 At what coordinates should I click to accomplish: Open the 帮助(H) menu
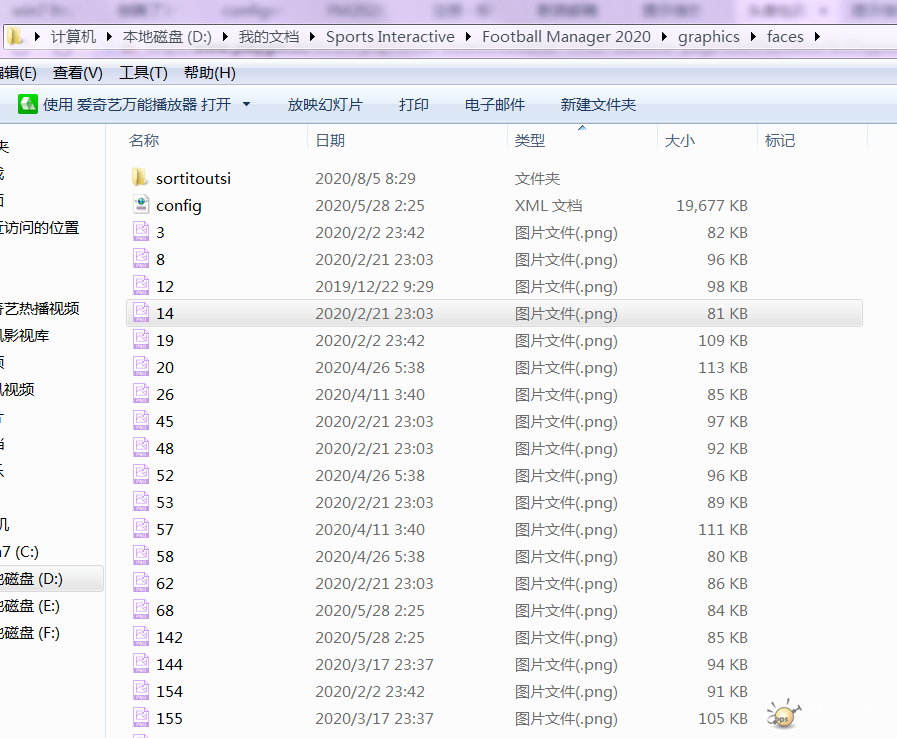[209, 73]
